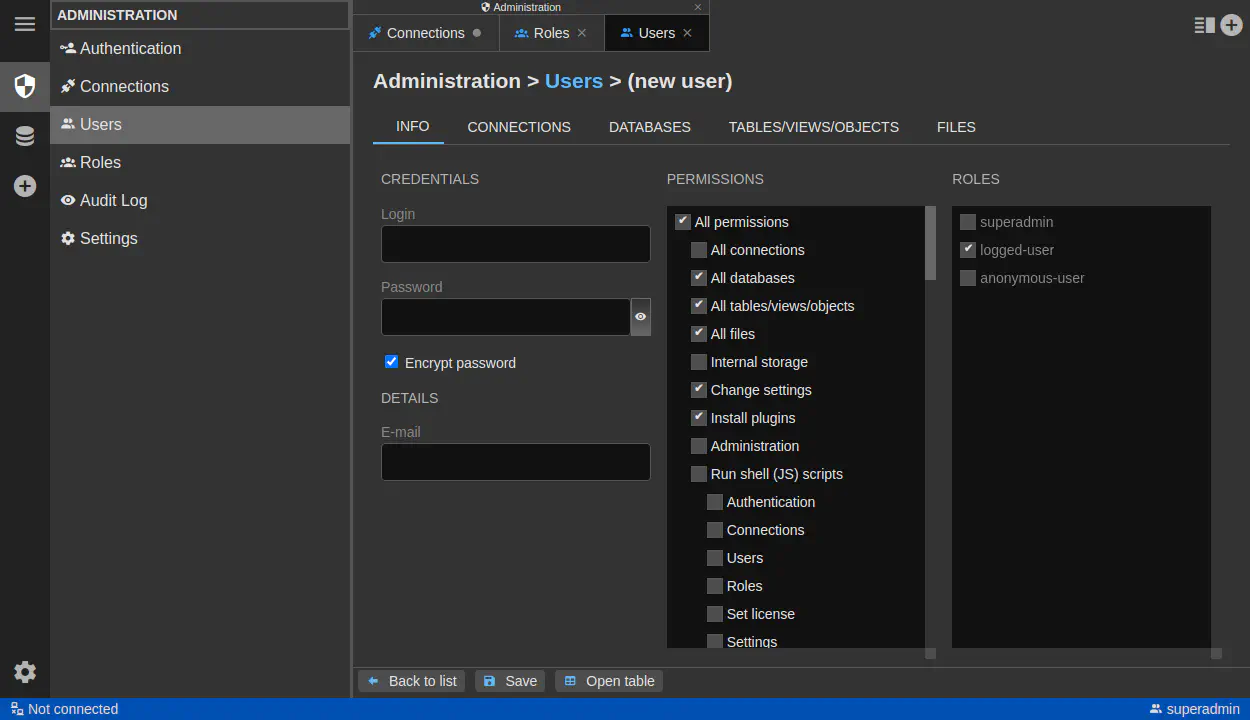This screenshot has height=720, width=1250.
Task: Open the FILES sub-tab
Action: tap(956, 127)
